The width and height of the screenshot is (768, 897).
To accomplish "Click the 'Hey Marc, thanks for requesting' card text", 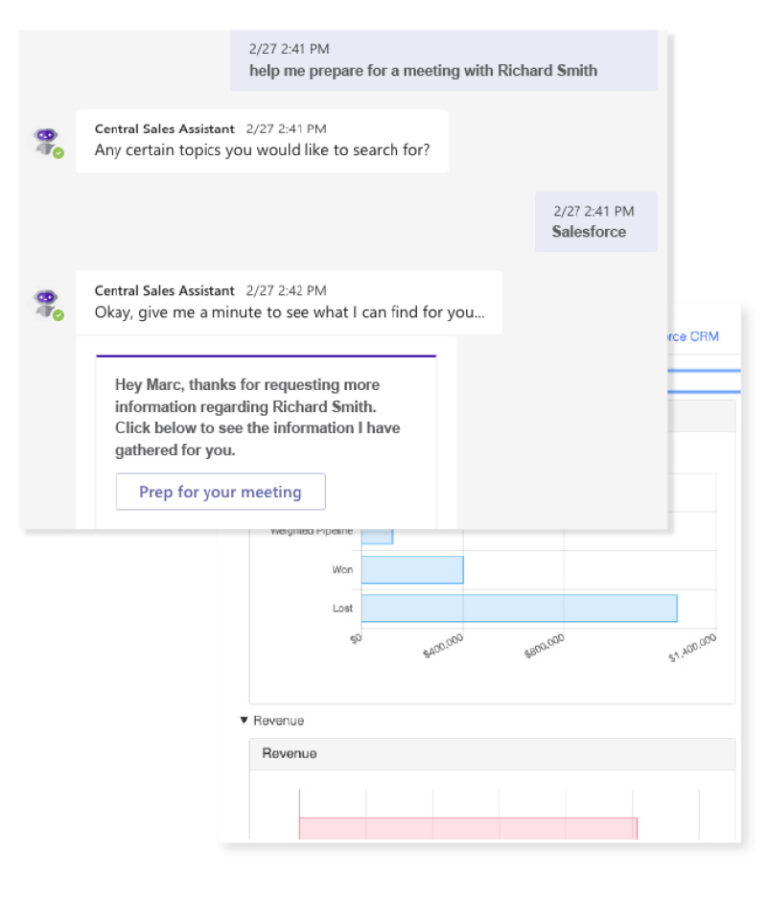I will coord(258,417).
